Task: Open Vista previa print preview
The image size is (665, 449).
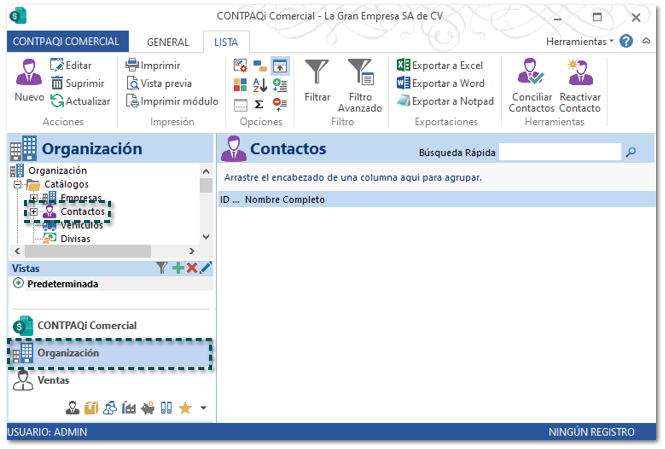Action: 159,84
